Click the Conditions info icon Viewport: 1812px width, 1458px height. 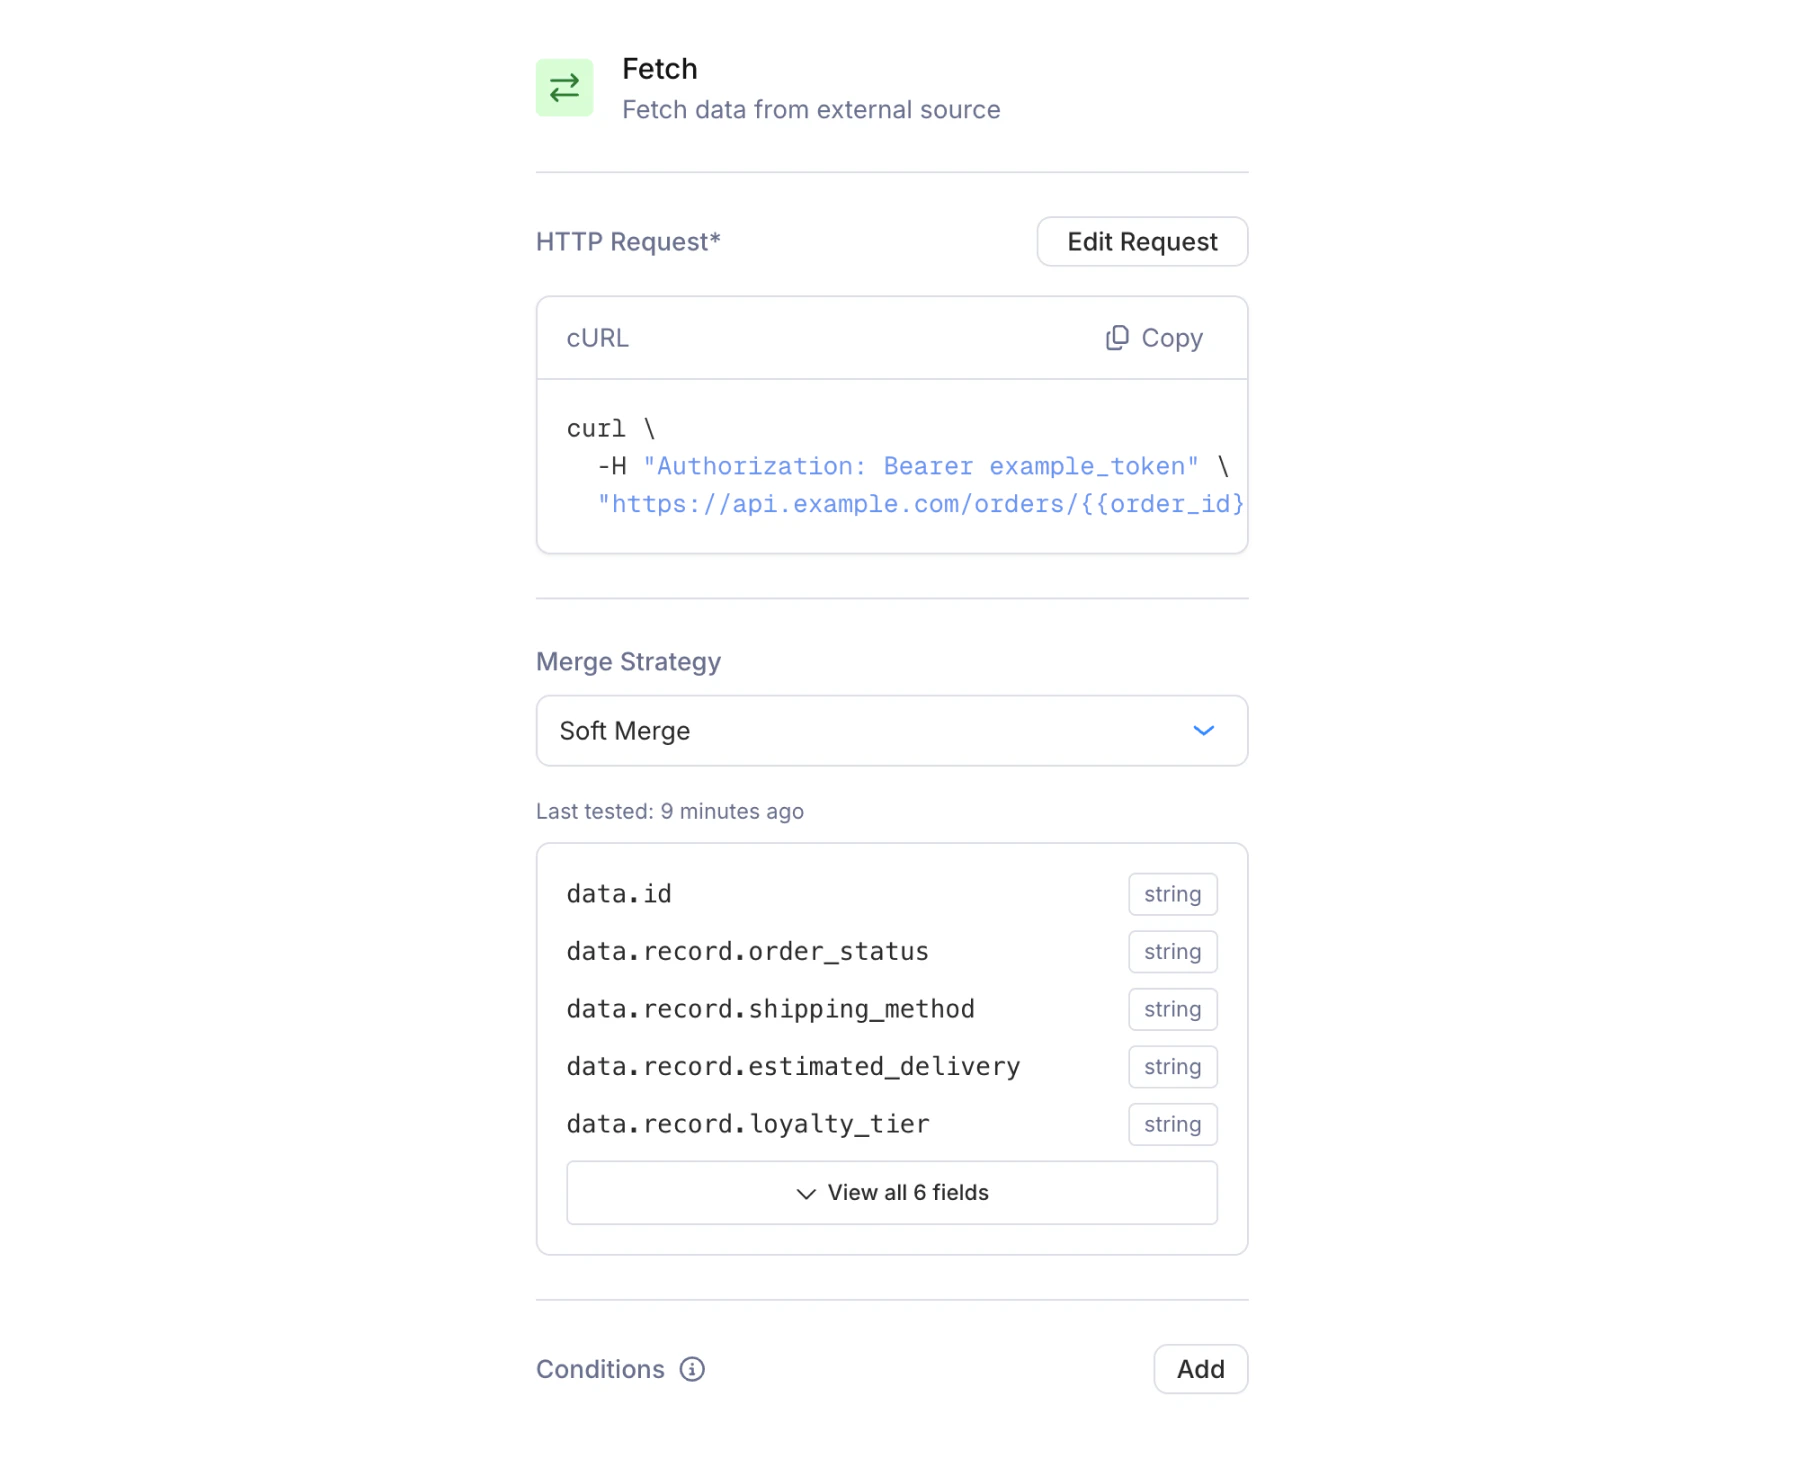point(692,1369)
